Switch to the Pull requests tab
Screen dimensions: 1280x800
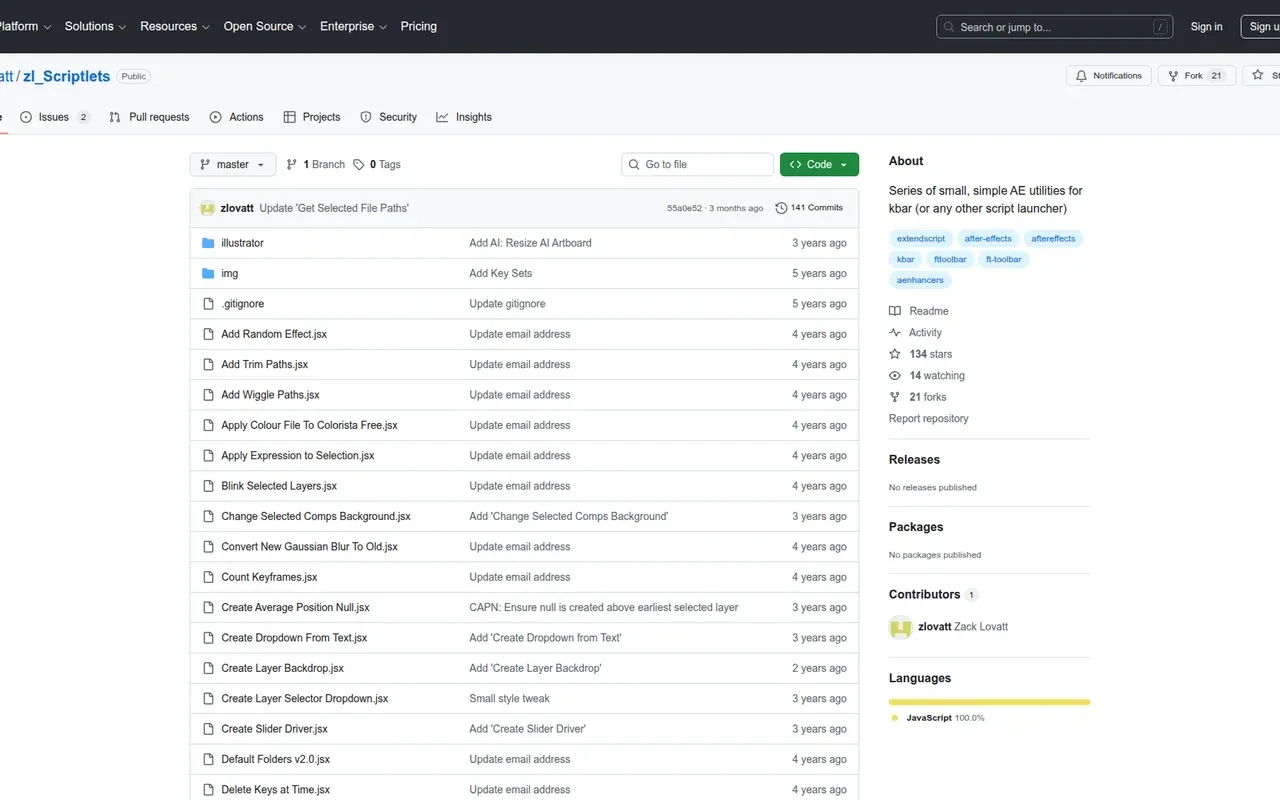point(149,117)
